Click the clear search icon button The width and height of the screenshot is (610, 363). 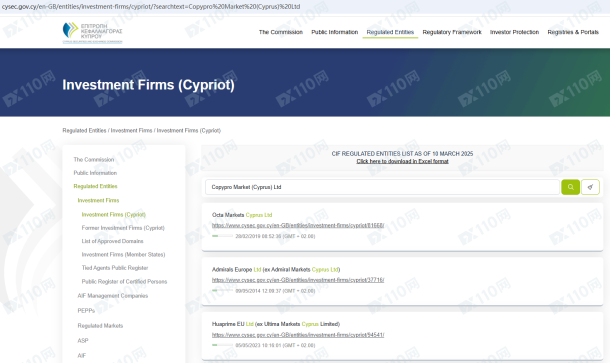[x=590, y=187]
